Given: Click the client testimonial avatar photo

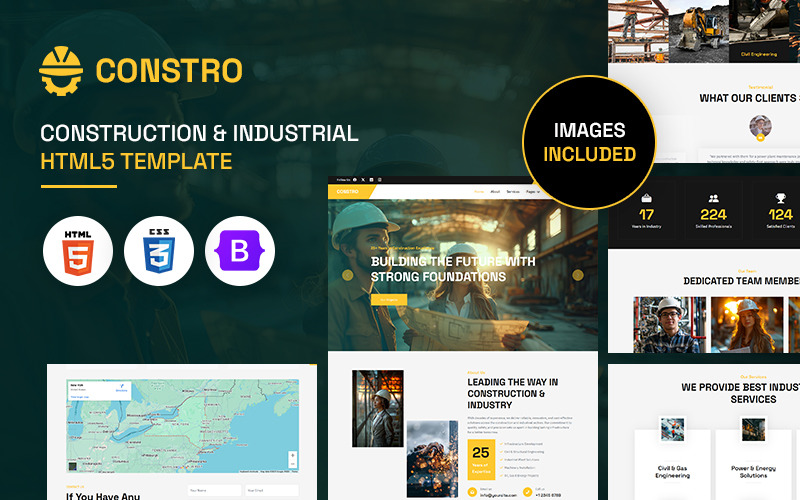Looking at the screenshot, I should pyautogui.click(x=760, y=127).
